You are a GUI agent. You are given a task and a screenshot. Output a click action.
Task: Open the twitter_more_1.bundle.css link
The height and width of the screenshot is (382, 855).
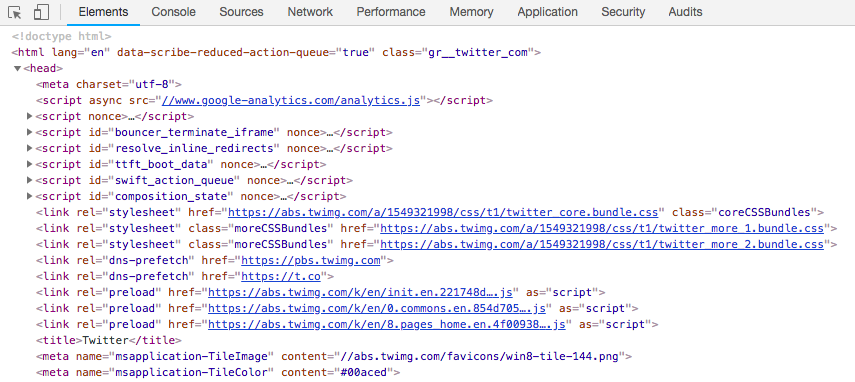pos(602,228)
